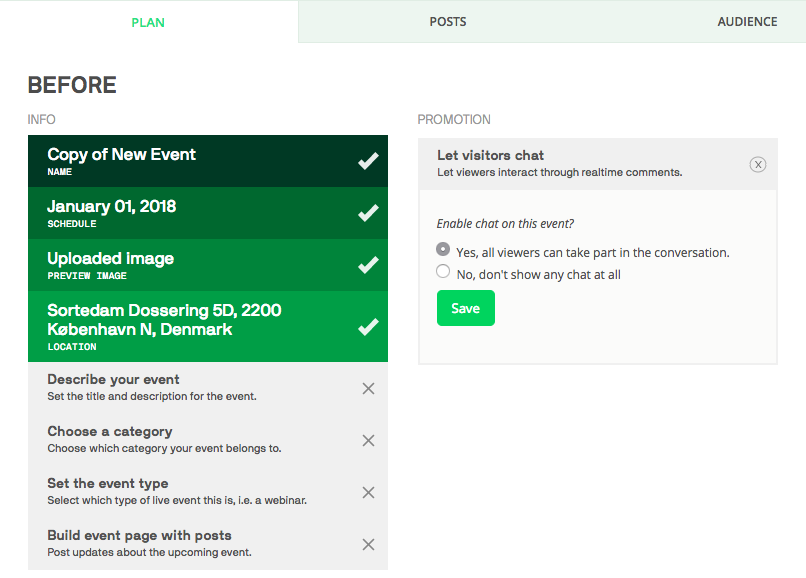Close the Let visitors chat panel
Screen dimensions: 806x578
point(758,165)
